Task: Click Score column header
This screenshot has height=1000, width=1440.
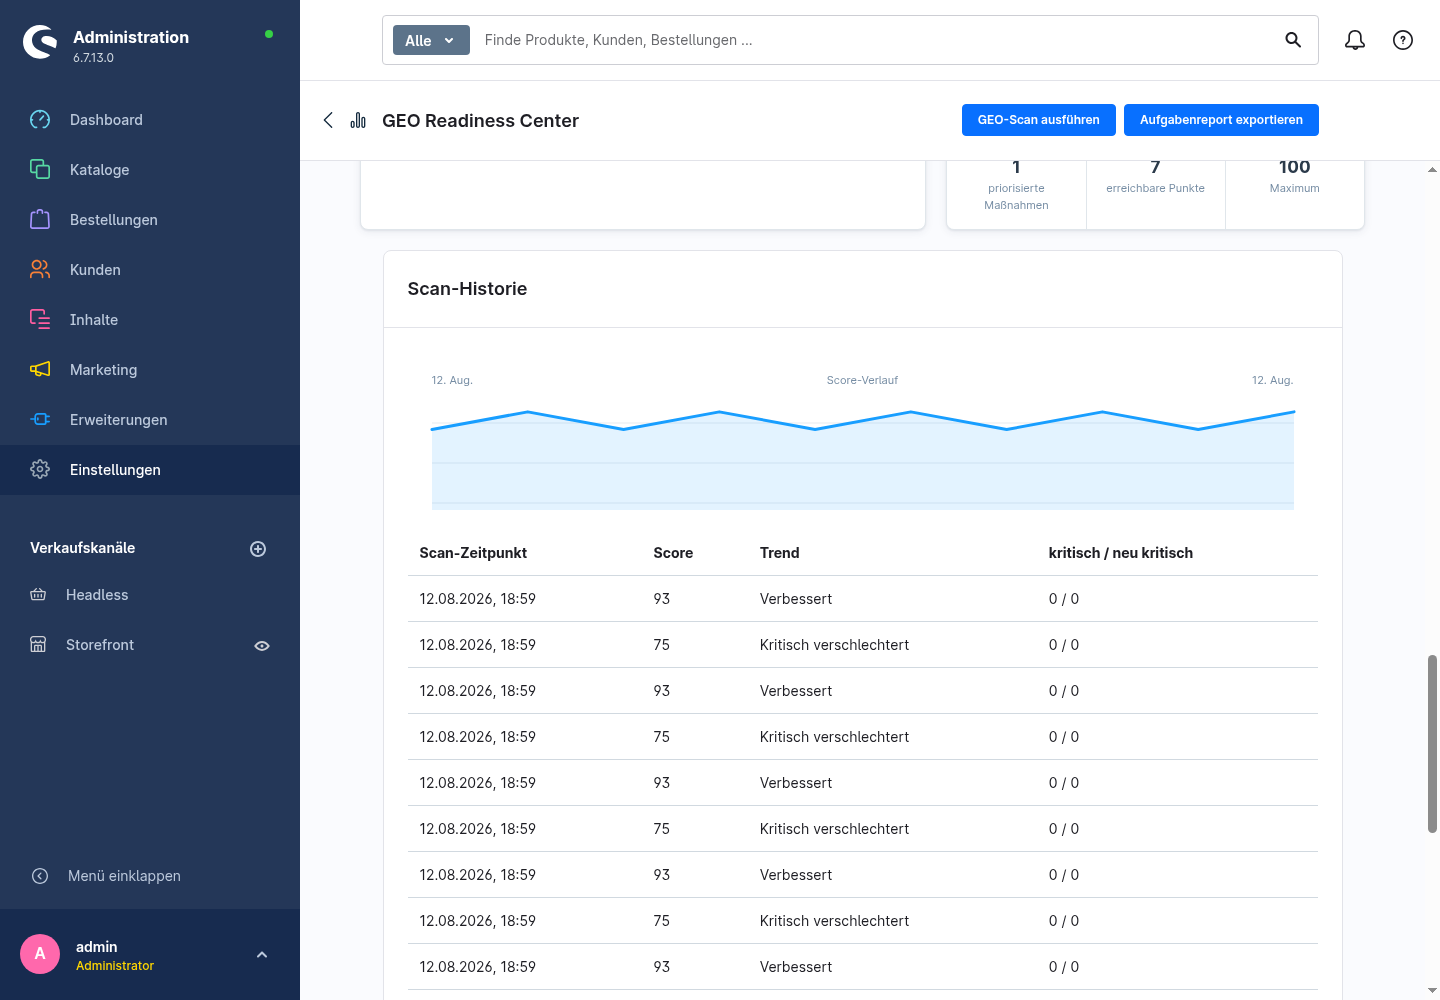Action: [x=673, y=553]
